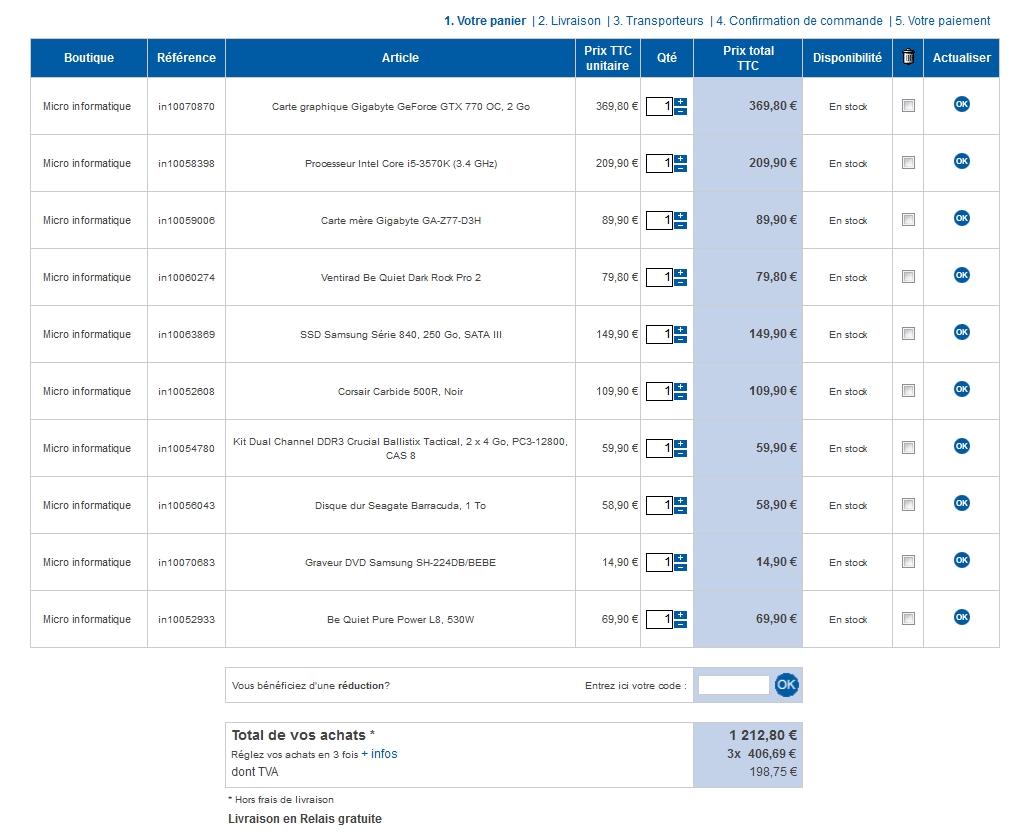Image resolution: width=1029 pixels, height=835 pixels.
Task: Click reference 'in10063869'
Action: click(186, 335)
